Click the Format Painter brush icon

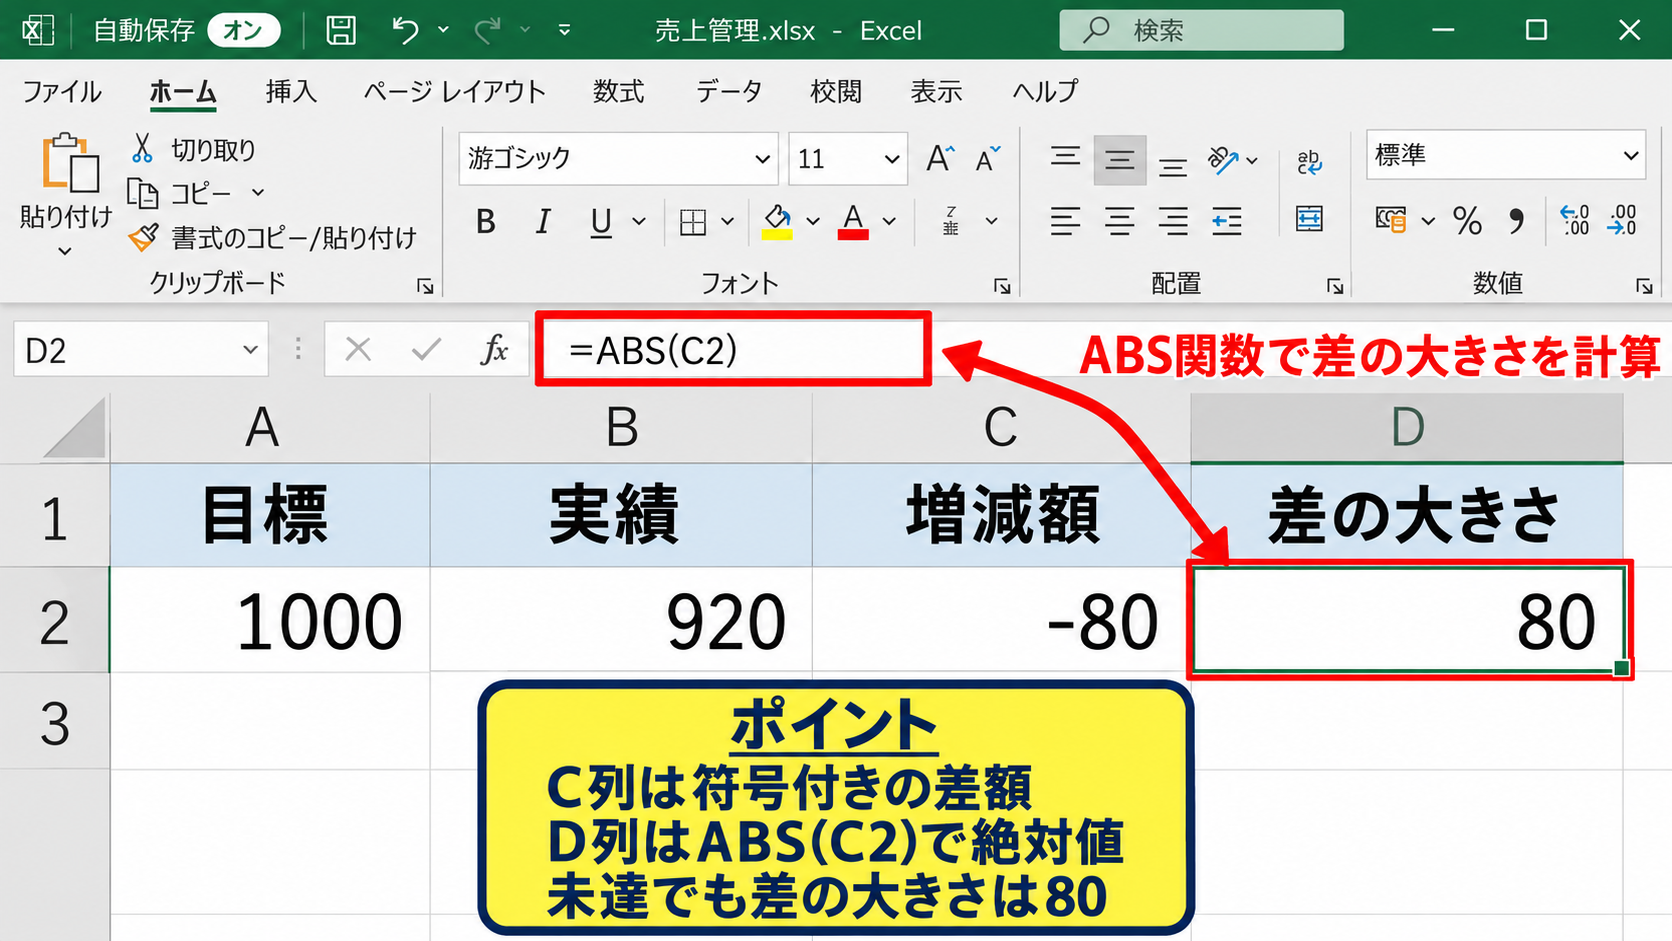pos(143,237)
